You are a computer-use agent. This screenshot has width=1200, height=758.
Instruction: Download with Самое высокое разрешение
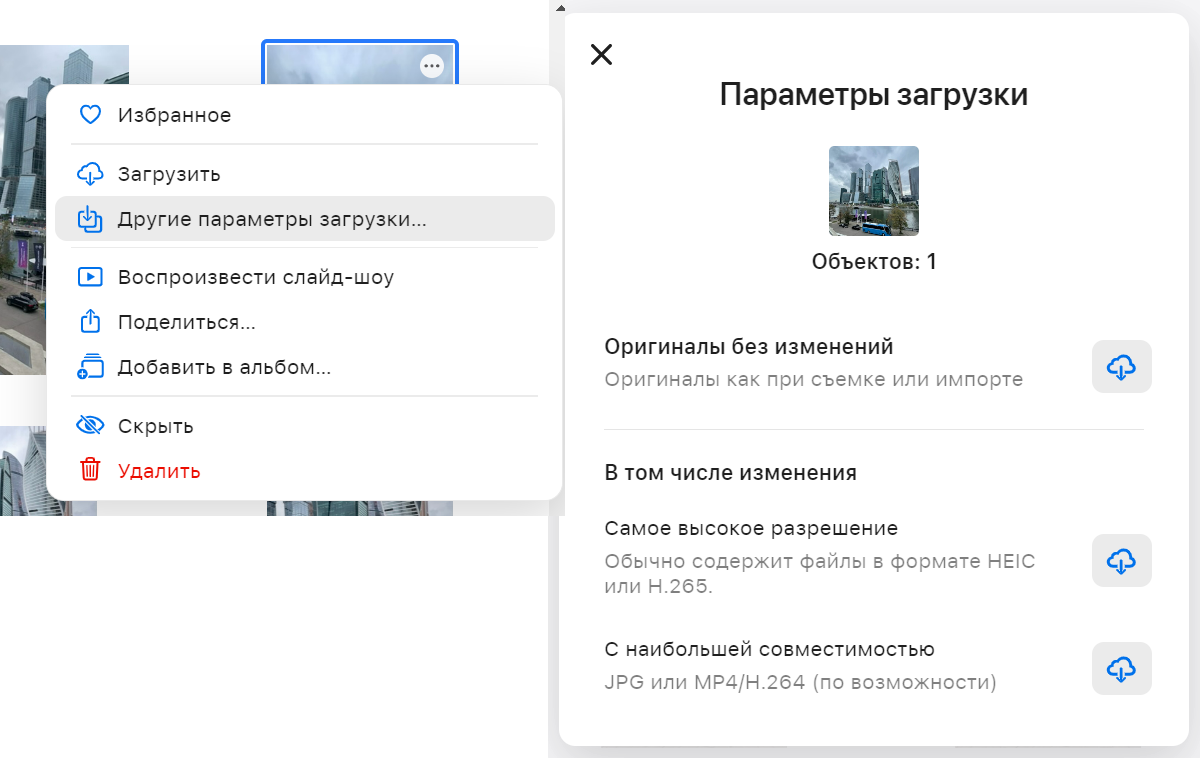(x=1121, y=560)
